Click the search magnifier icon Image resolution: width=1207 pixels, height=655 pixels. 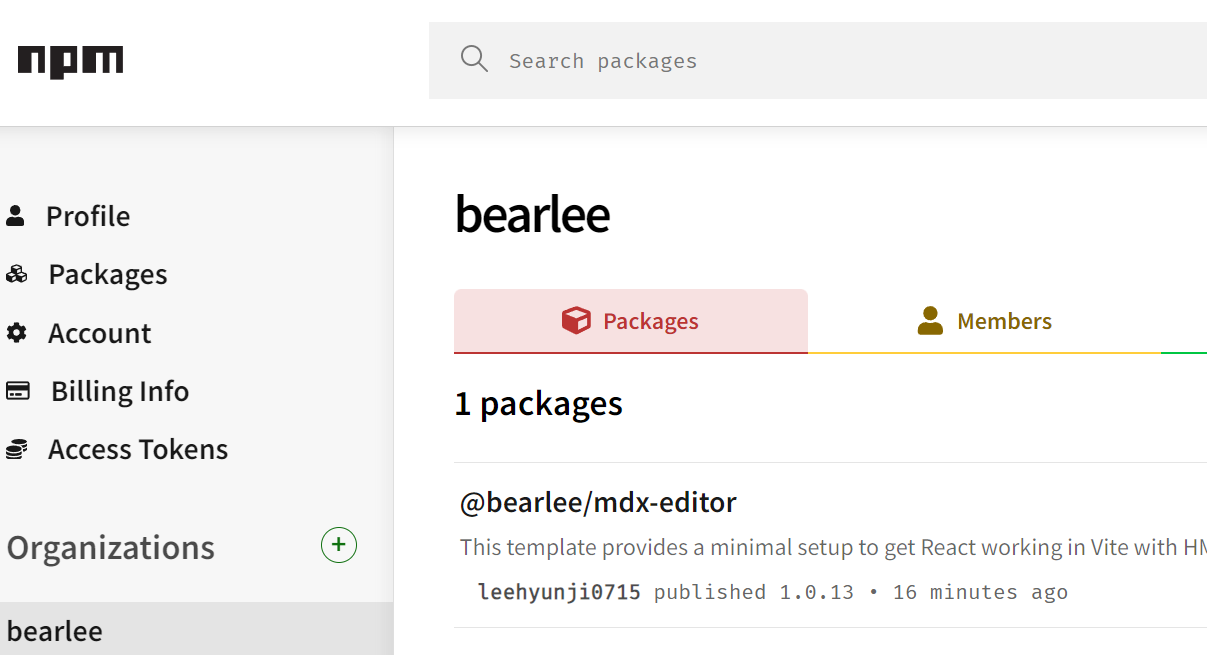pos(474,59)
